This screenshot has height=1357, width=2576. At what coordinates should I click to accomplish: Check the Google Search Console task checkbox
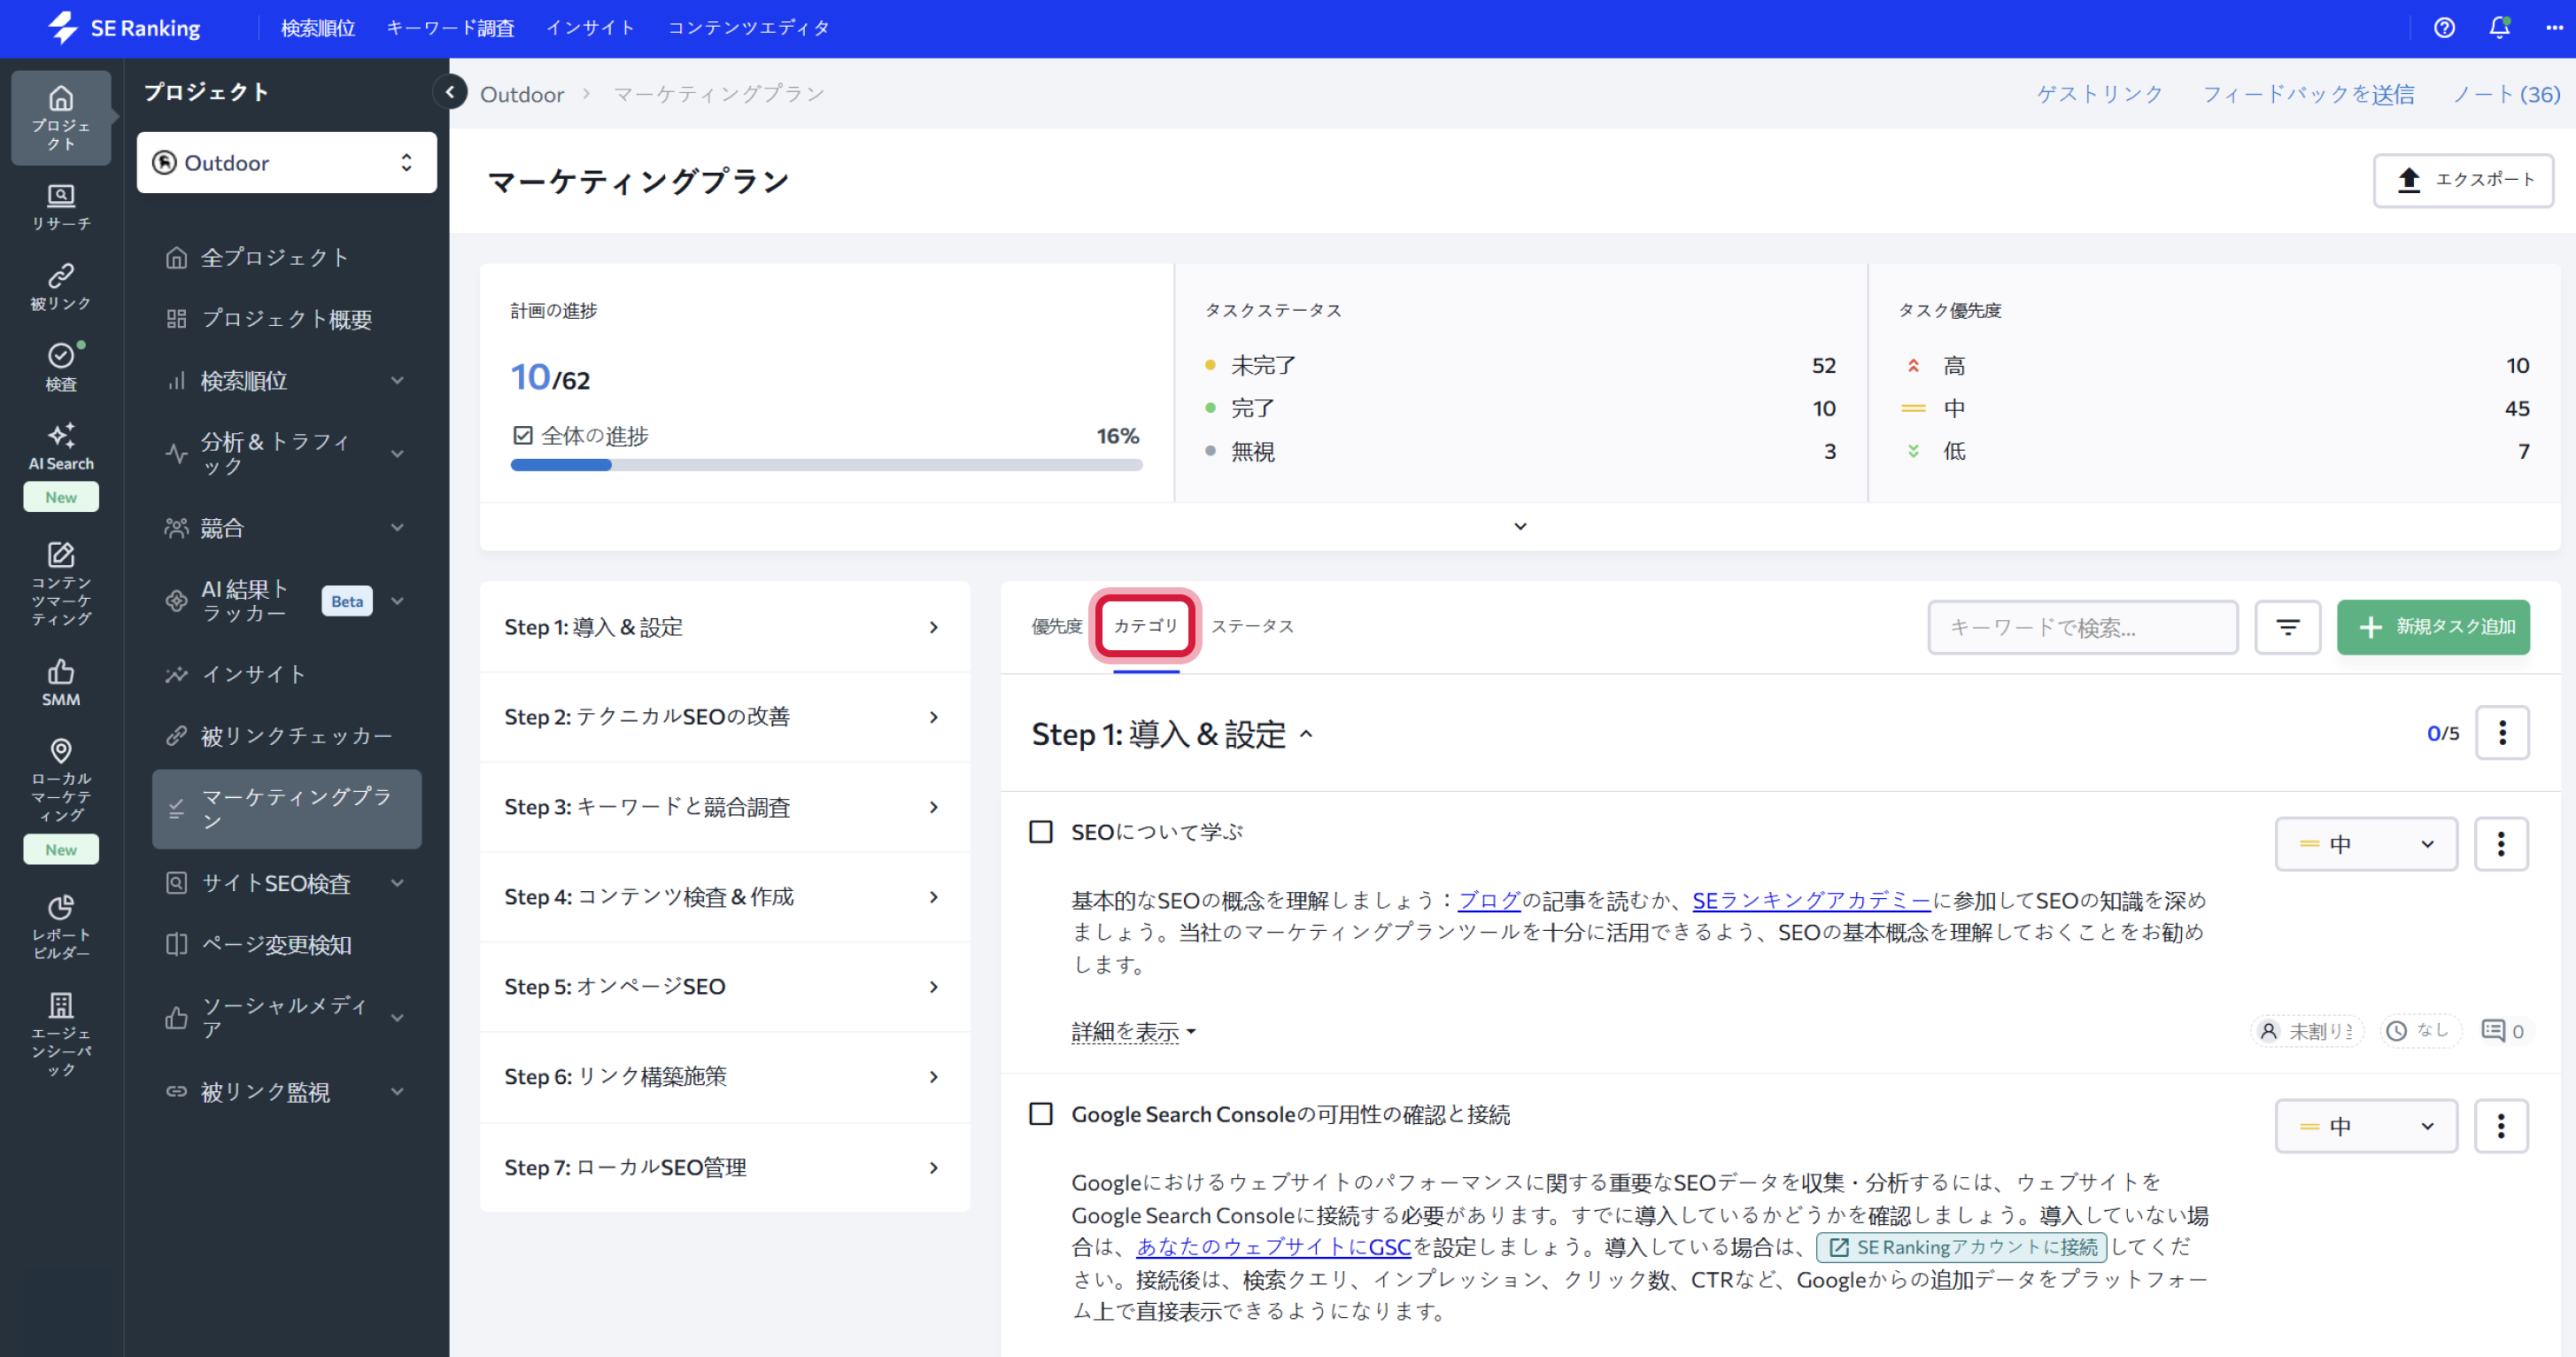[1041, 1114]
